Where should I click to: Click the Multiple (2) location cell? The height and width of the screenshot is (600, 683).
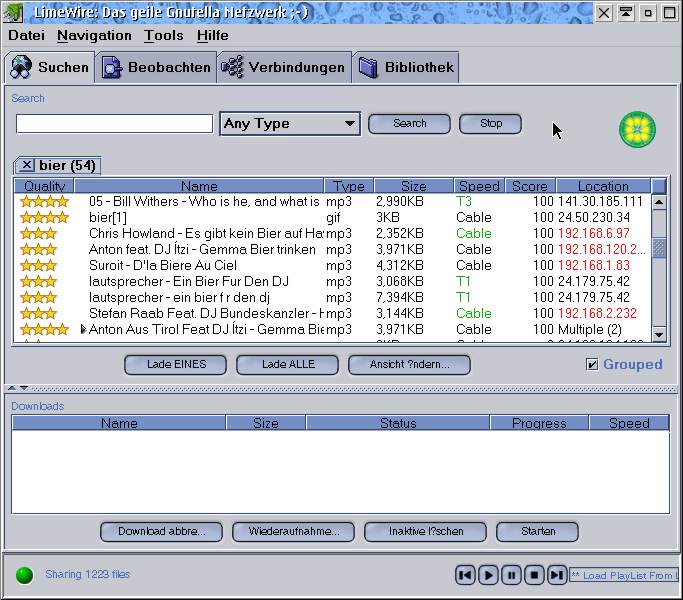590,329
